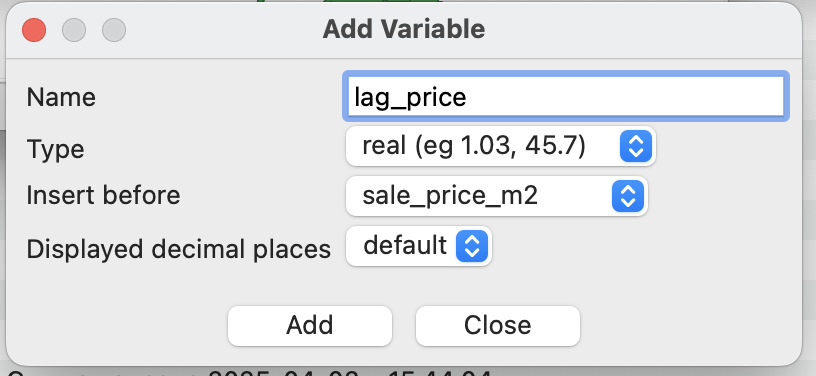This screenshot has width=816, height=376.
Task: Click the Add Variable title bar text
Action: tap(404, 29)
